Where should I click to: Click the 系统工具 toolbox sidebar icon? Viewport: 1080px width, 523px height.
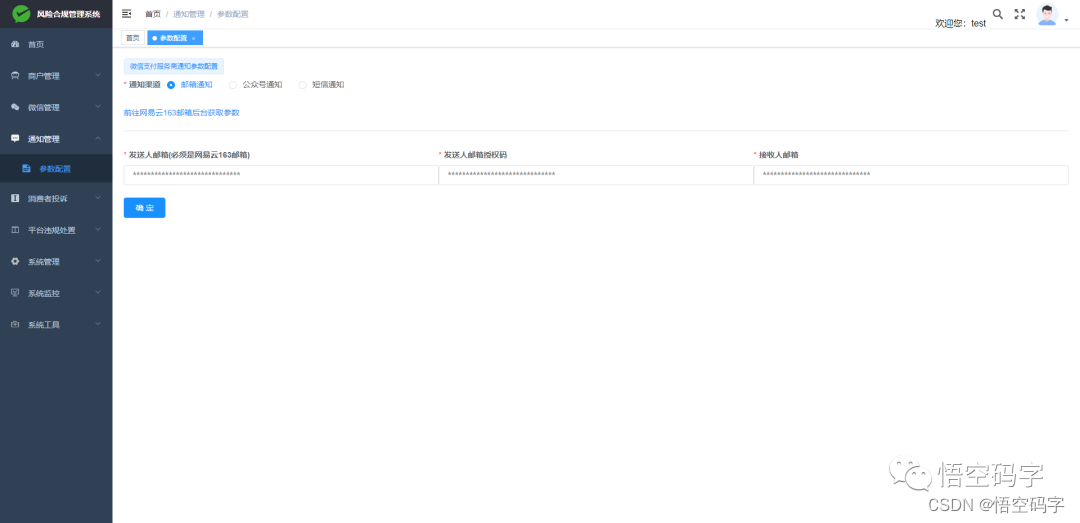click(x=15, y=325)
